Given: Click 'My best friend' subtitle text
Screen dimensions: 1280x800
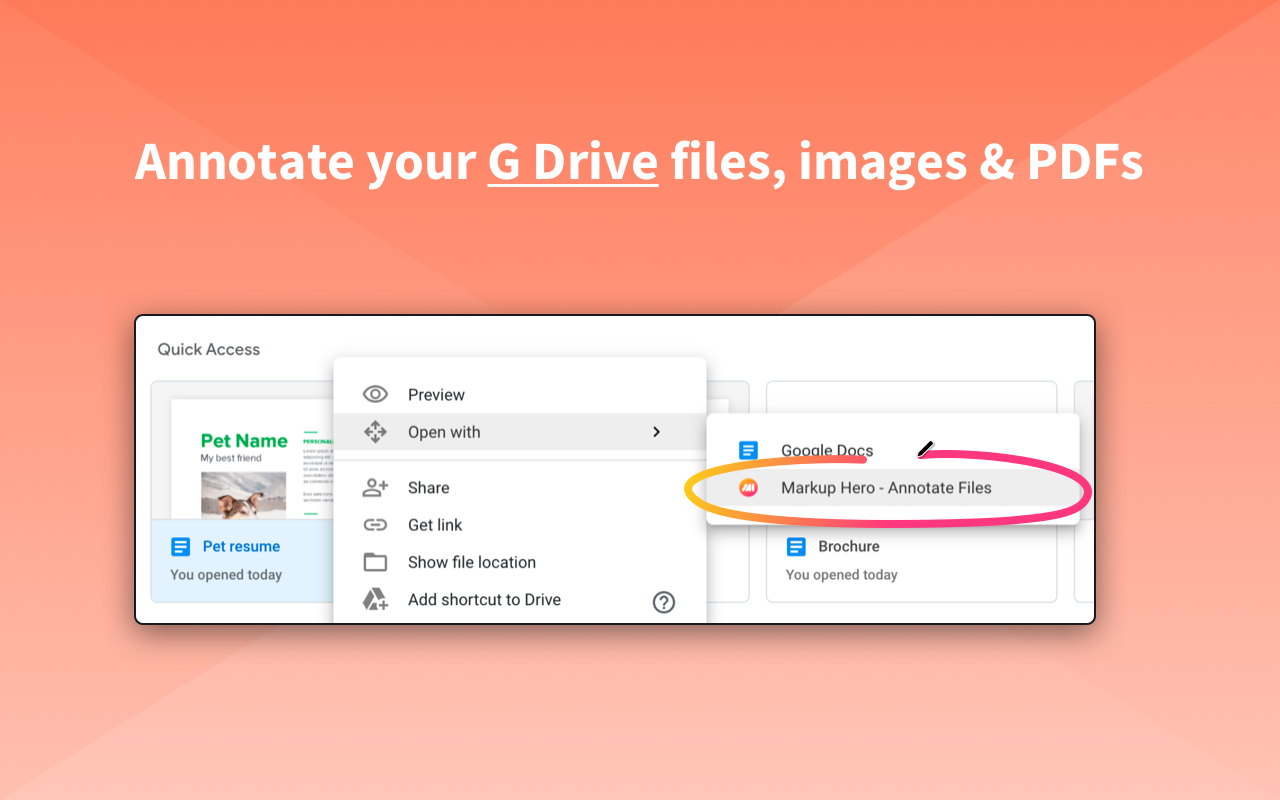Looking at the screenshot, I should pos(231,458).
